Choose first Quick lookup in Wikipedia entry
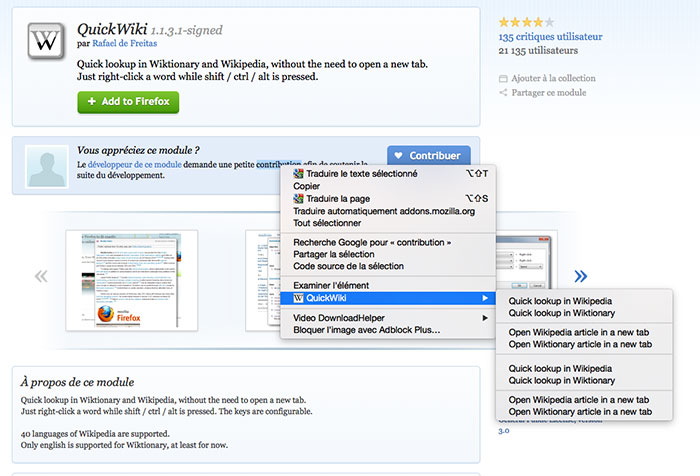The image size is (700, 476). coord(584,301)
